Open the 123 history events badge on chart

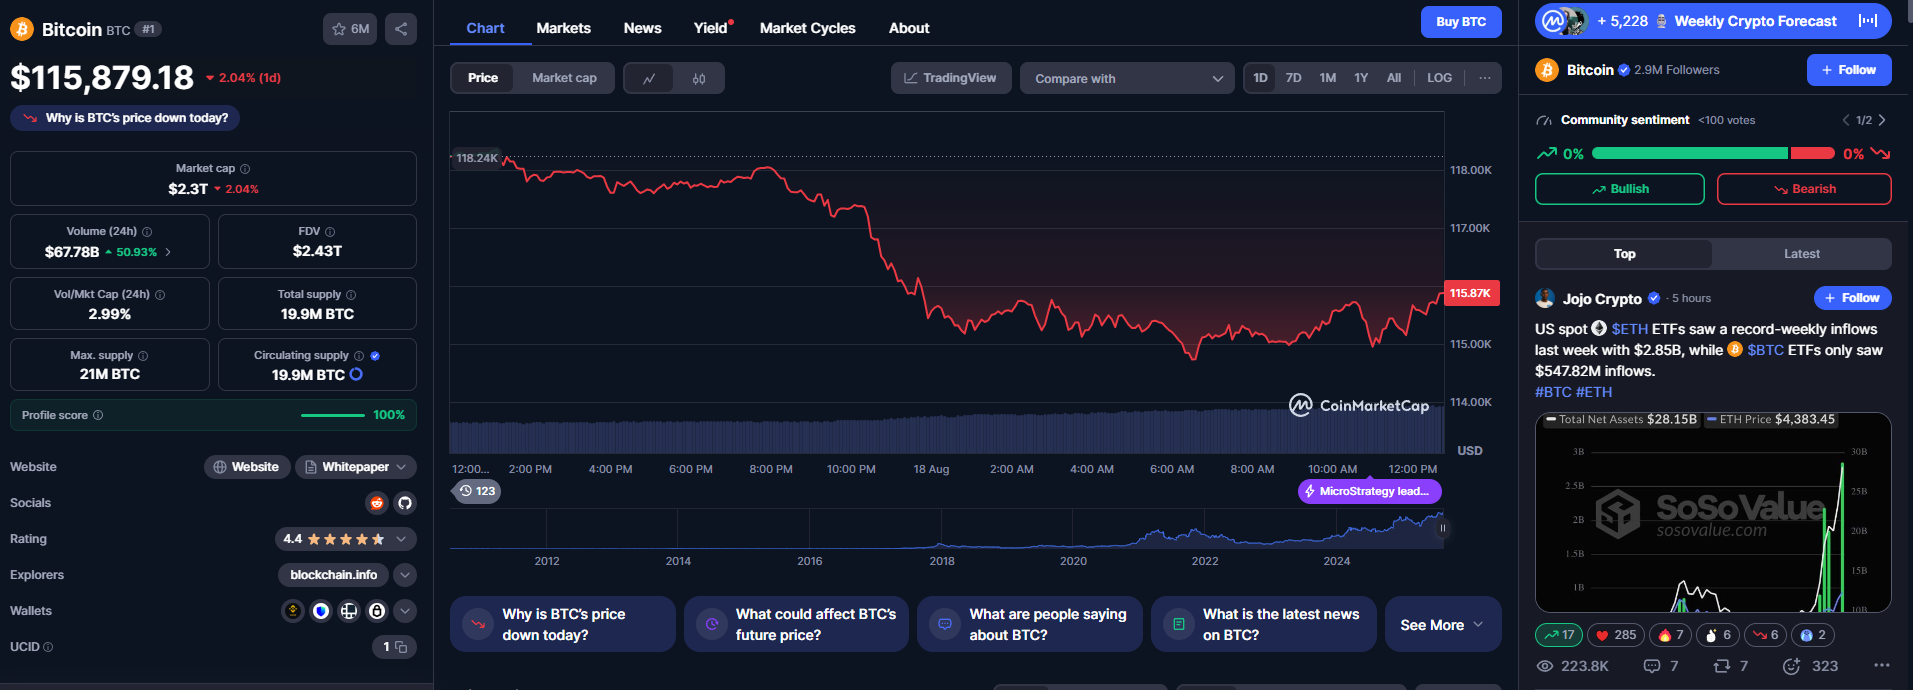(x=478, y=491)
